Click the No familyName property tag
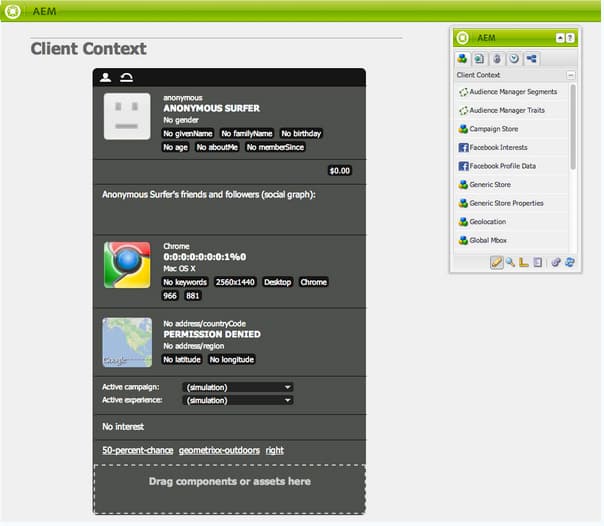 [247, 134]
